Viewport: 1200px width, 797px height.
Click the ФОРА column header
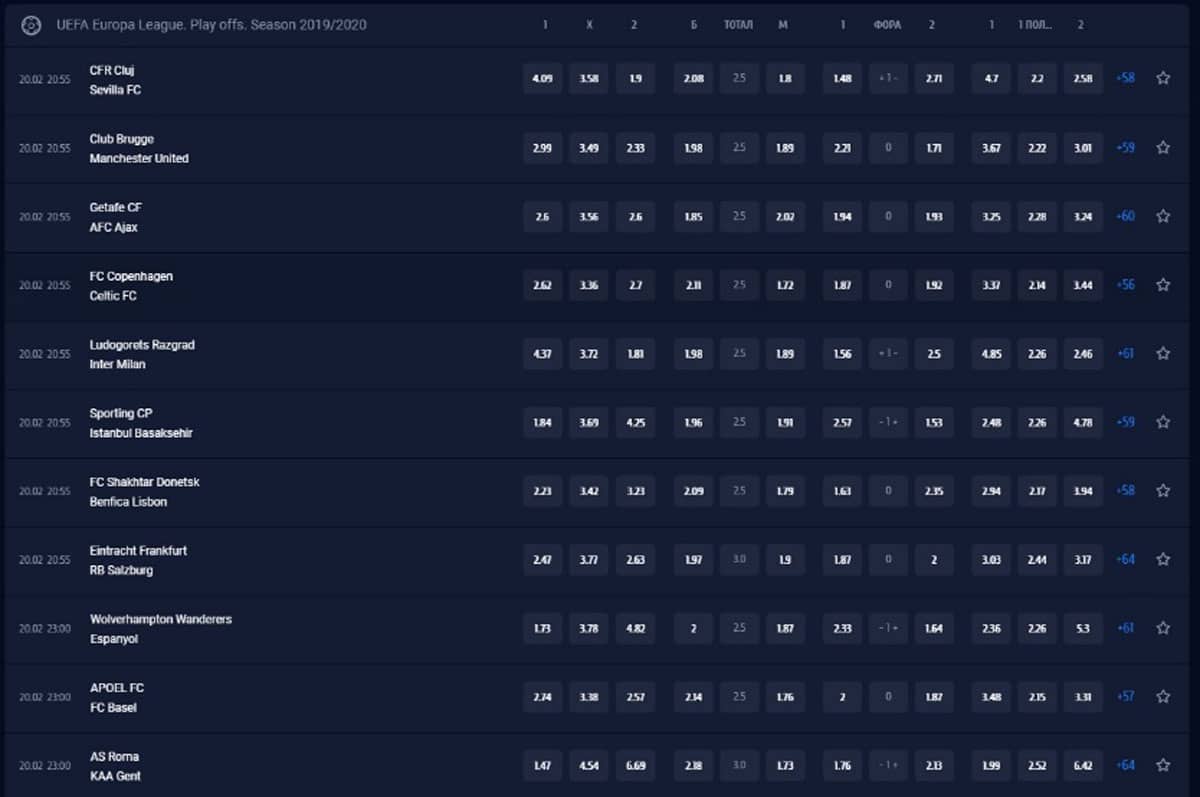(888, 25)
